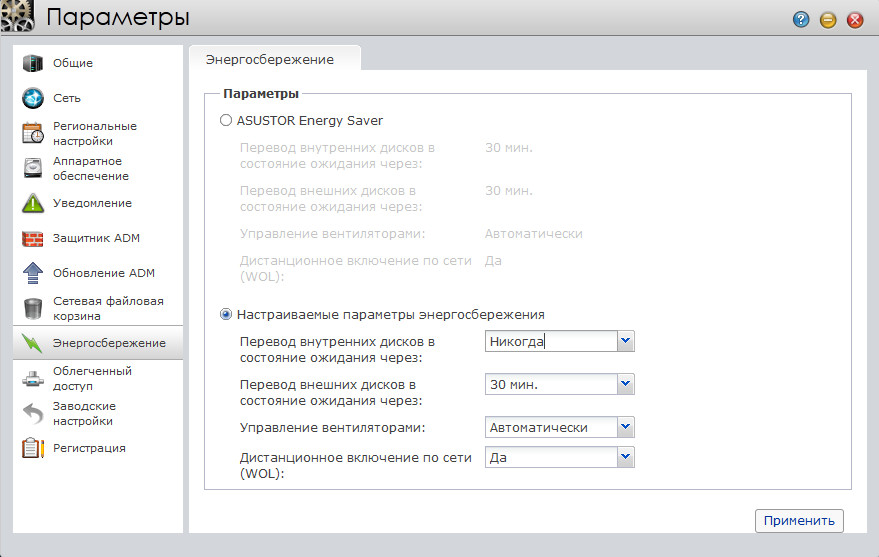This screenshot has width=879, height=557.
Task: Select ASUSTOR Energy Saver radio button
Action: 226,120
